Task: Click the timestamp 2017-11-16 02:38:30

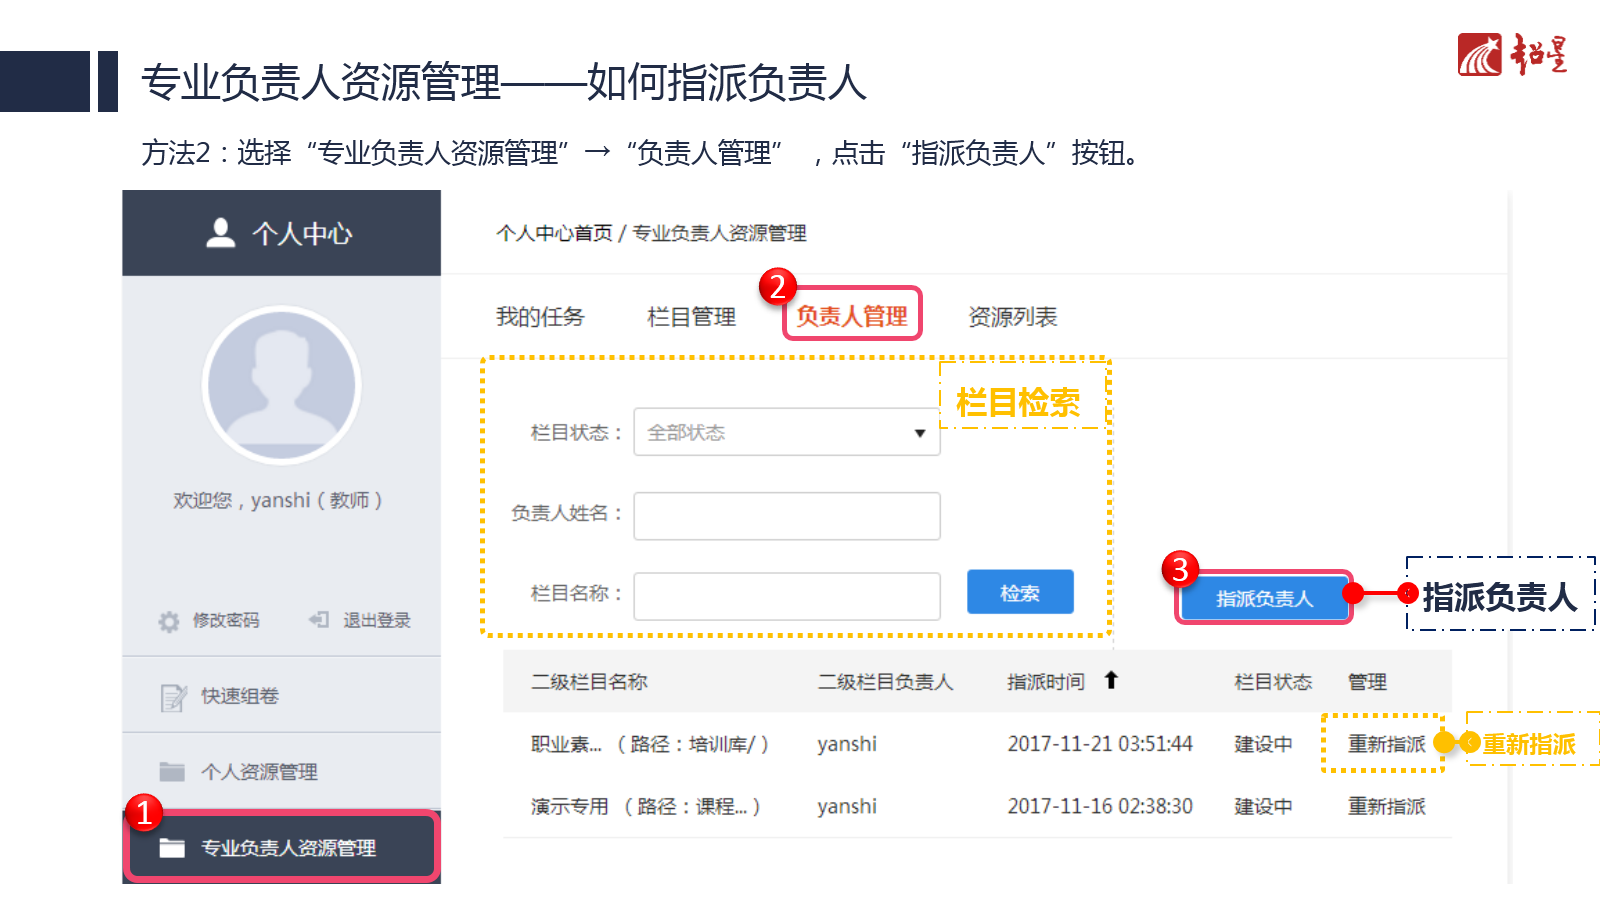Action: pyautogui.click(x=1100, y=806)
